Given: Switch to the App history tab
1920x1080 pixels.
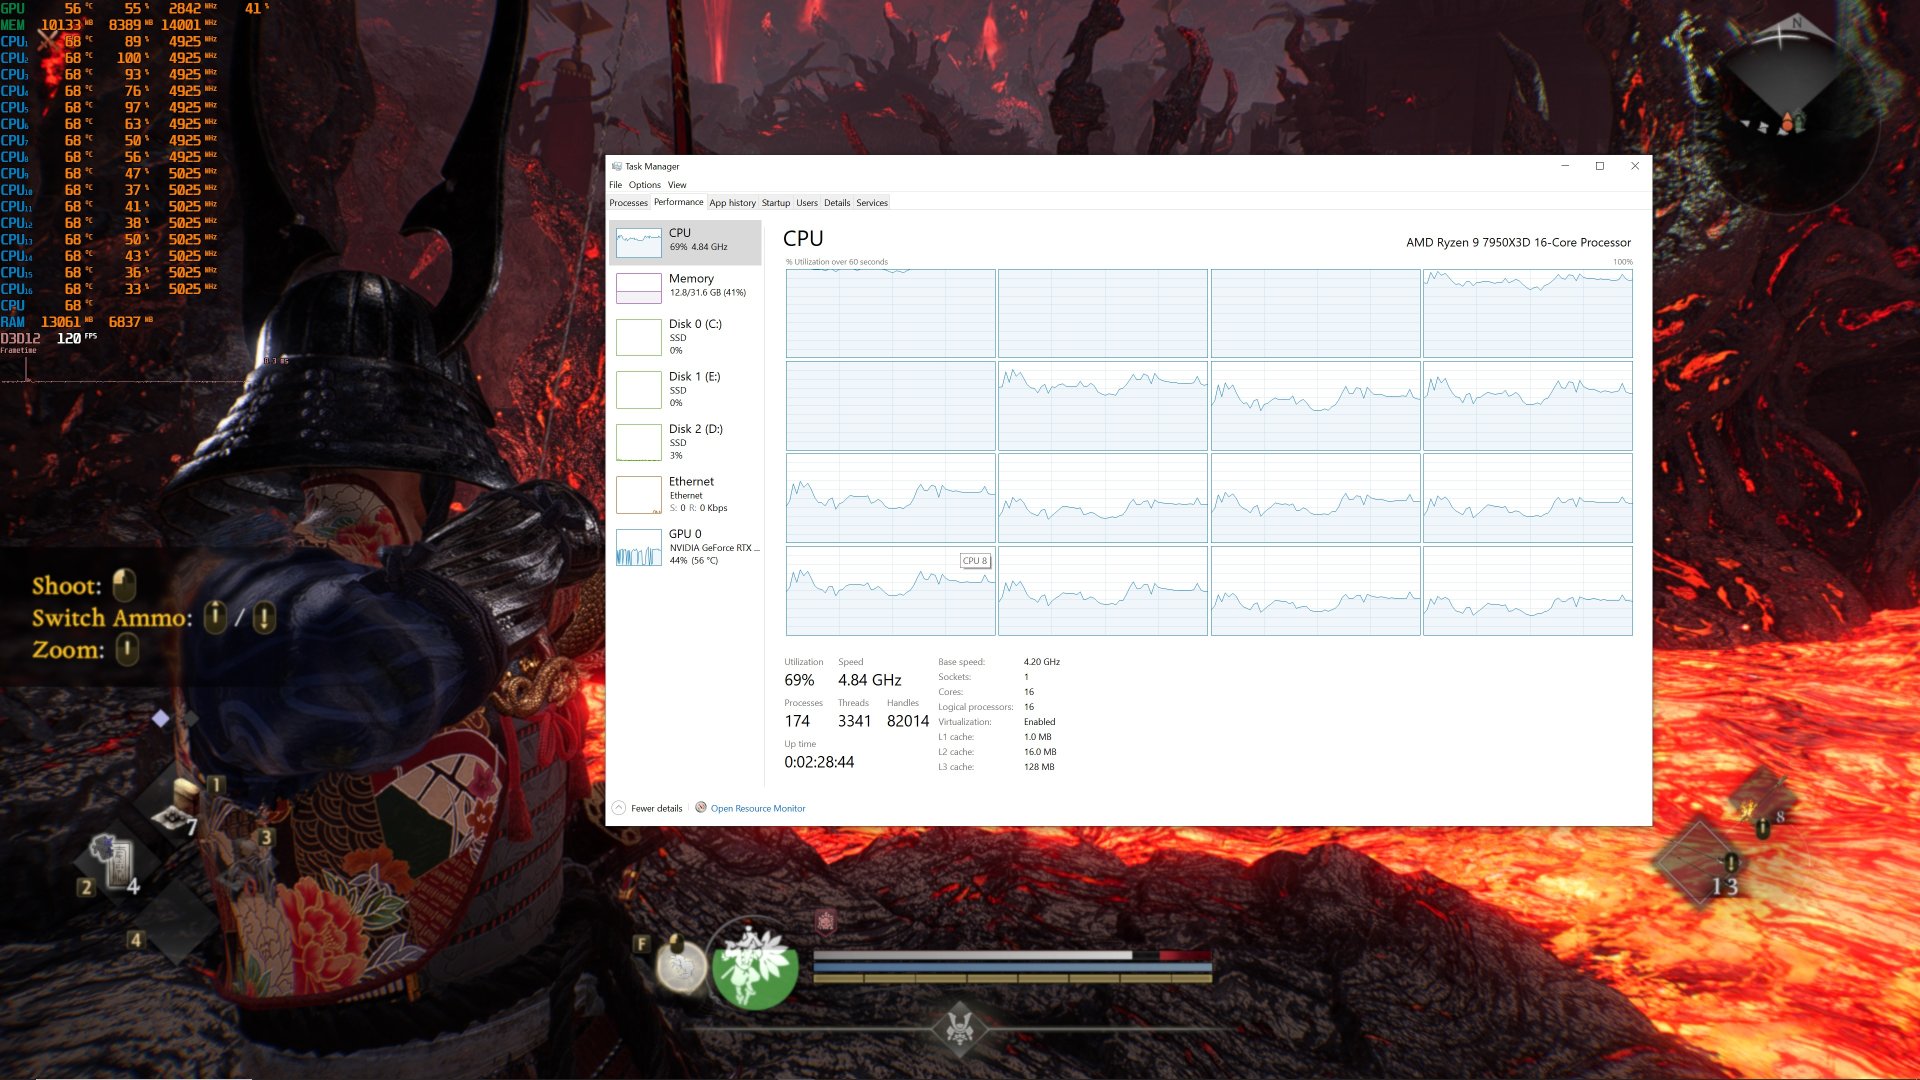Looking at the screenshot, I should 733,202.
